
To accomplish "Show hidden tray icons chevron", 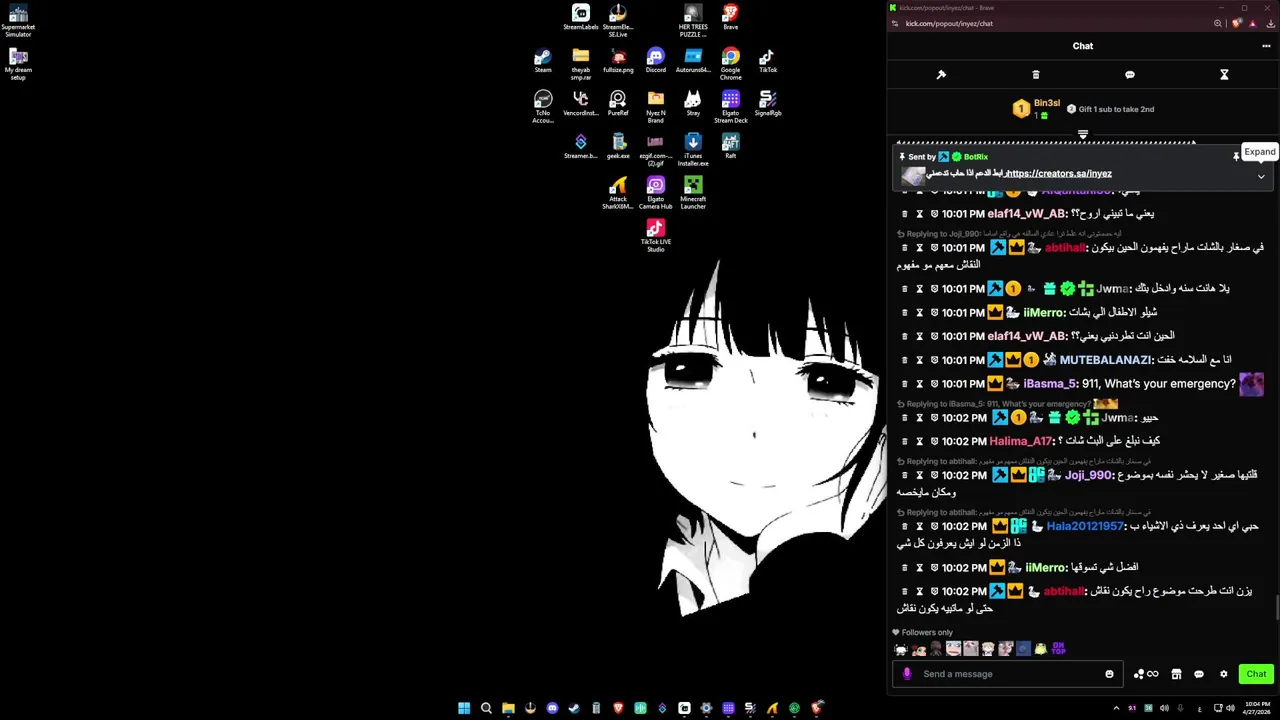I will pyautogui.click(x=1116, y=708).
